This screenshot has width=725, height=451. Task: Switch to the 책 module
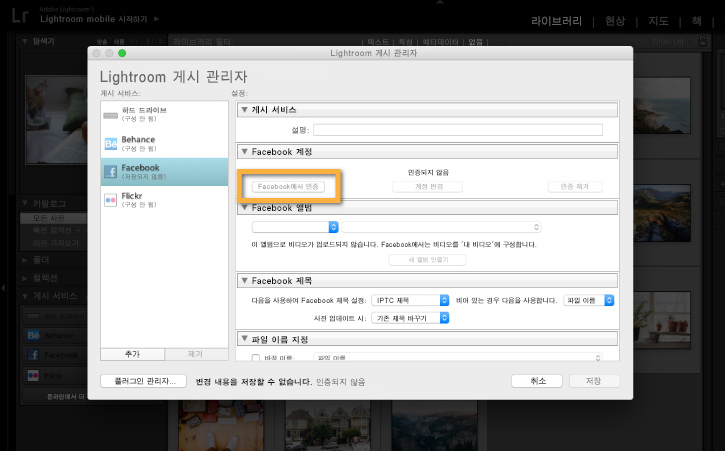[x=696, y=21]
